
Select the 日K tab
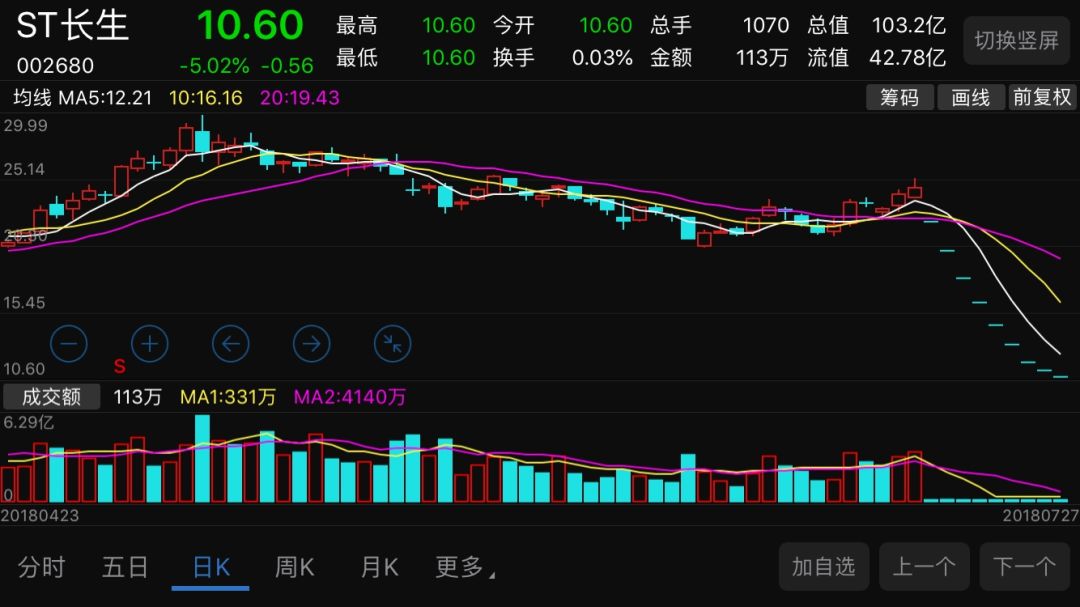pyautogui.click(x=211, y=567)
